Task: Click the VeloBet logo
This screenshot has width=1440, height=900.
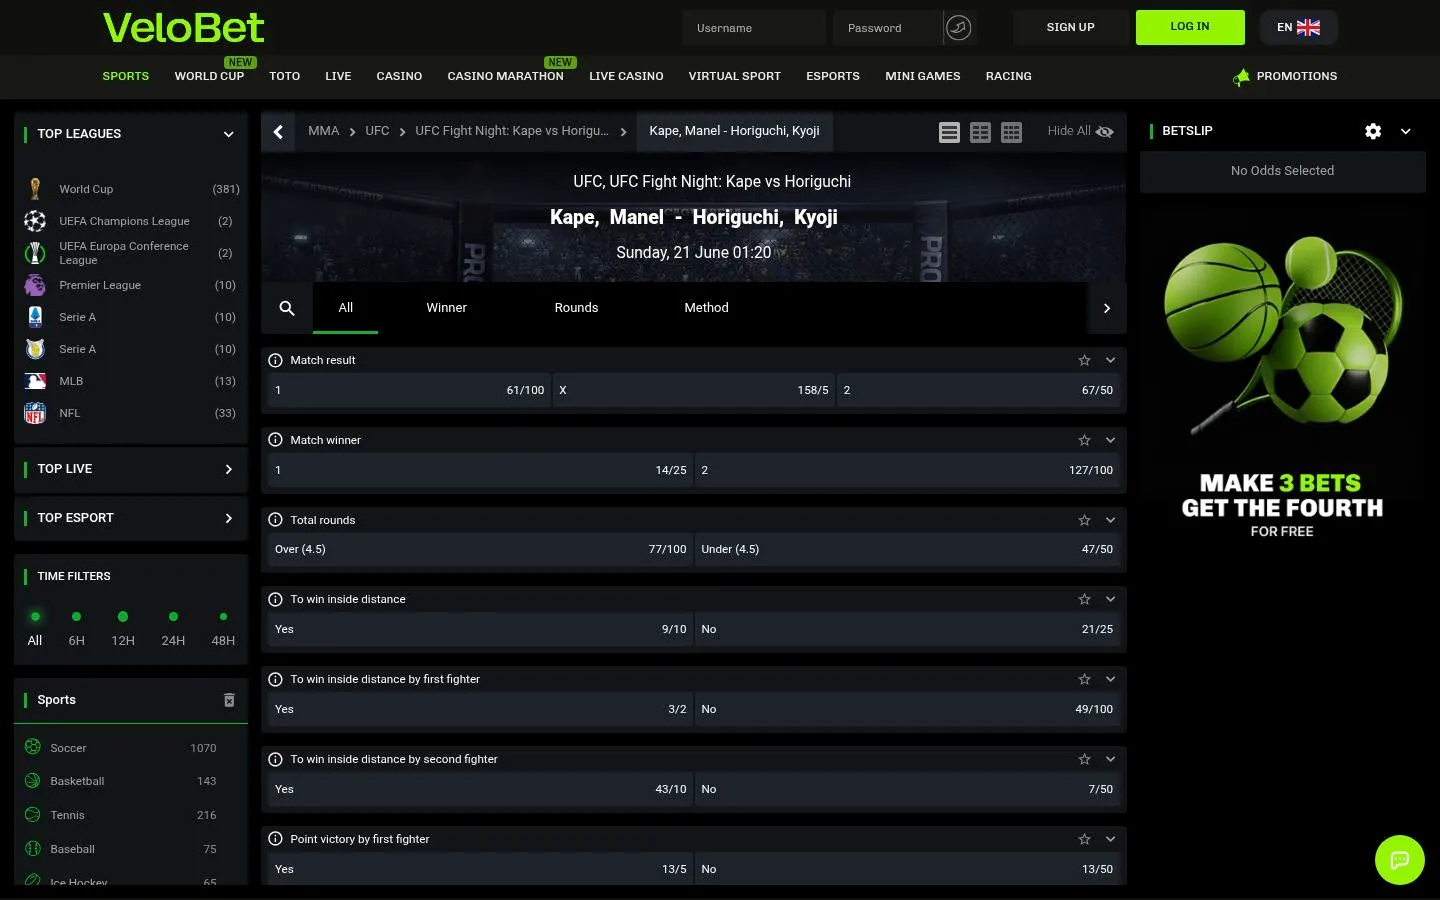Action: tap(184, 28)
